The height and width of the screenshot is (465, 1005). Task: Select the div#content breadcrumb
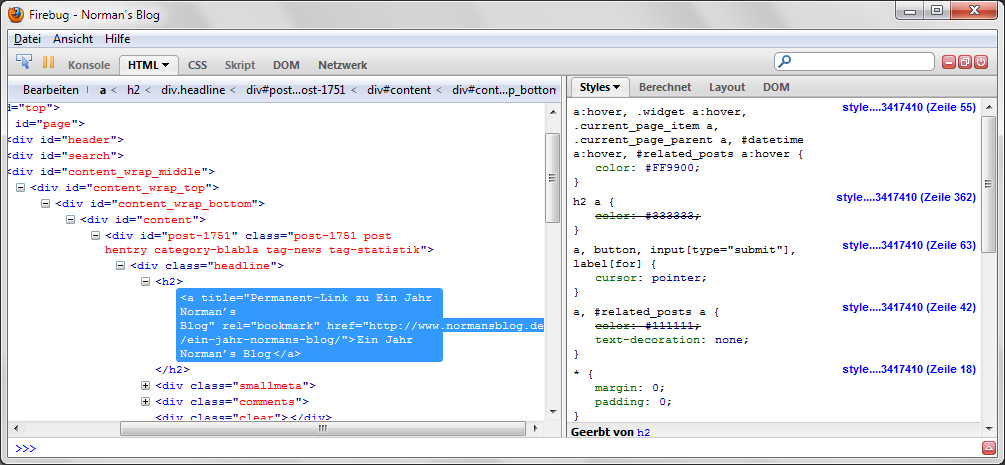(x=399, y=90)
